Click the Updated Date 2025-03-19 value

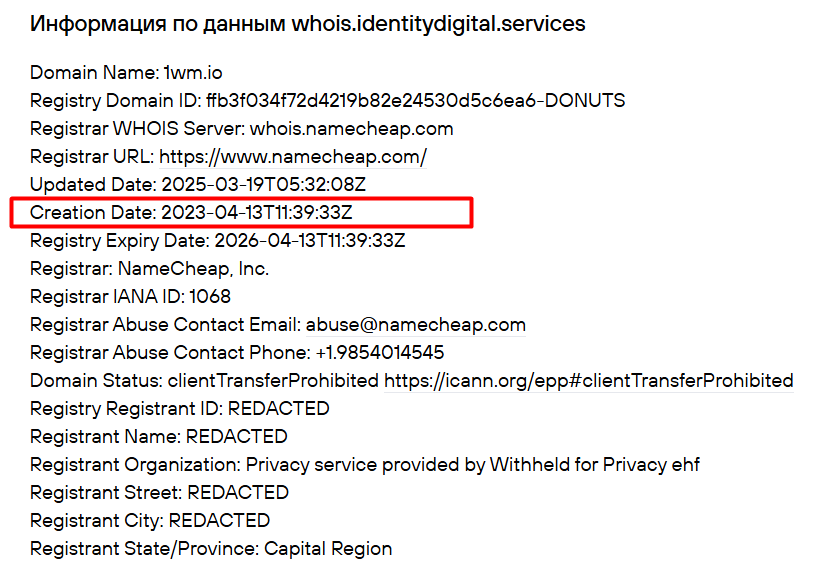pyautogui.click(x=264, y=185)
